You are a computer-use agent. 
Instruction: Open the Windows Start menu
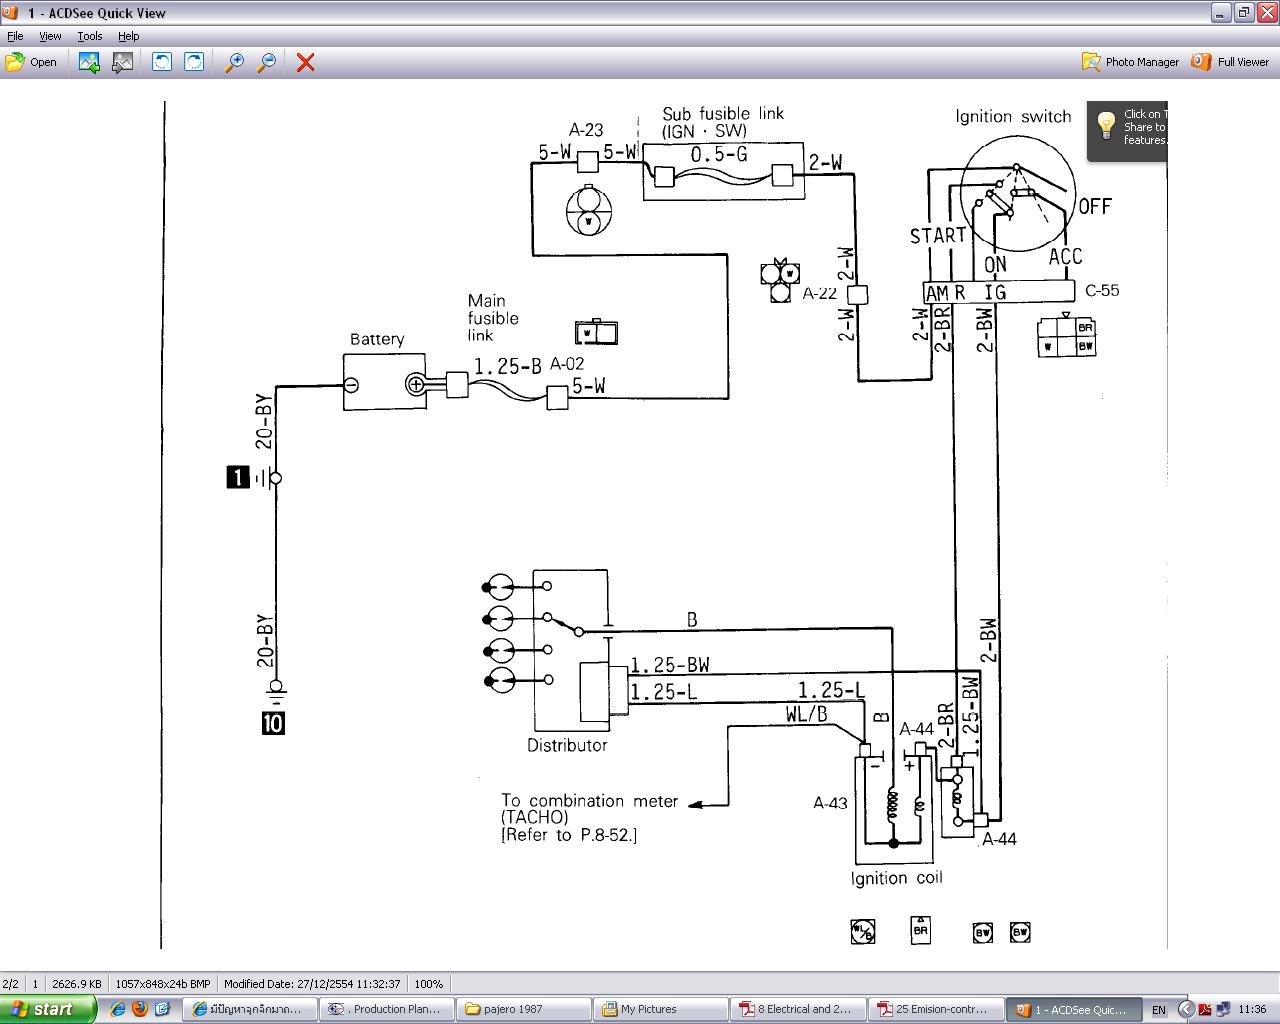pyautogui.click(x=47, y=1009)
